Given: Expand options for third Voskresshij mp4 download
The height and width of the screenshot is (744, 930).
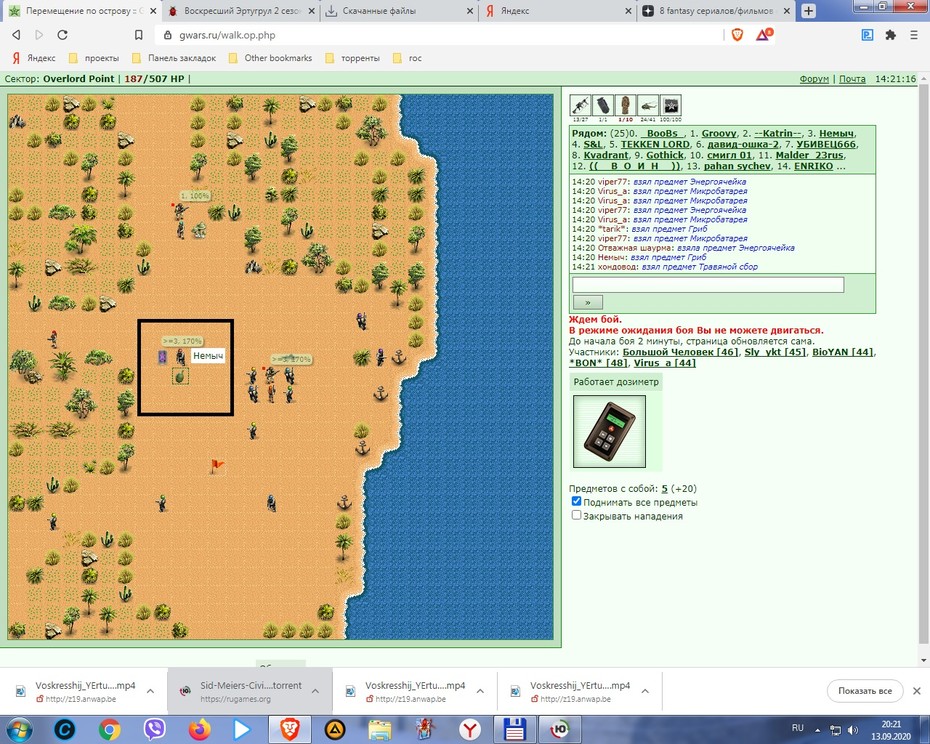Looking at the screenshot, I should [x=645, y=691].
